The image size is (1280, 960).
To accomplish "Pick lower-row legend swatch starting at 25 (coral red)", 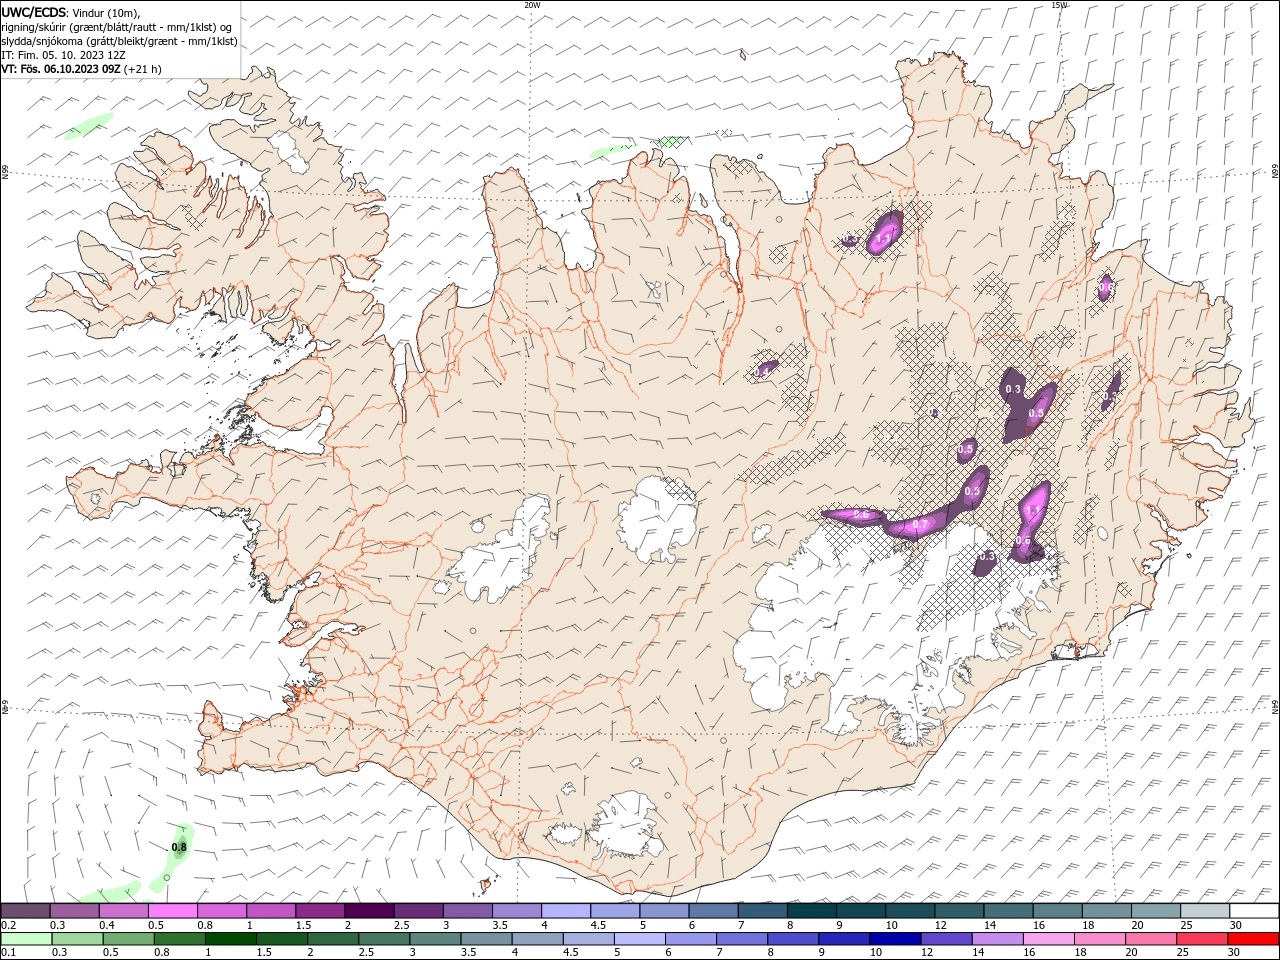I will pyautogui.click(x=1202, y=939).
